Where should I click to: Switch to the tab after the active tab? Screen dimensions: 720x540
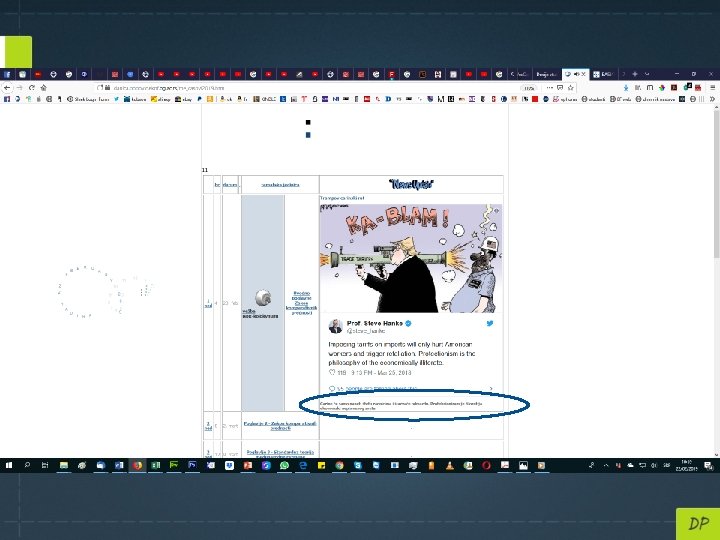tap(602, 74)
